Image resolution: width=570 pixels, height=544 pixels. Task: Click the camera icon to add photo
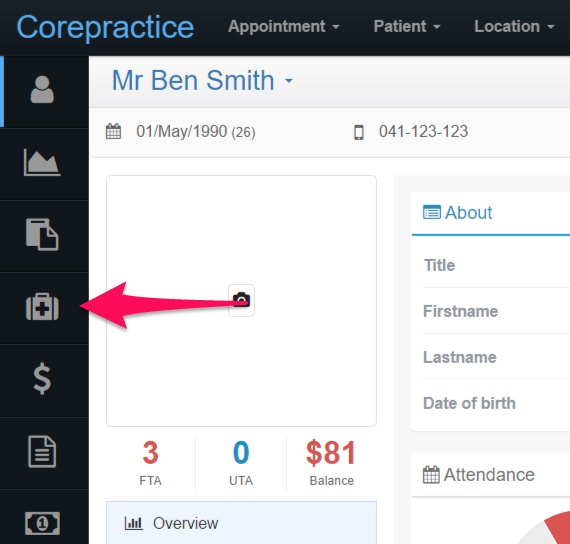(241, 300)
